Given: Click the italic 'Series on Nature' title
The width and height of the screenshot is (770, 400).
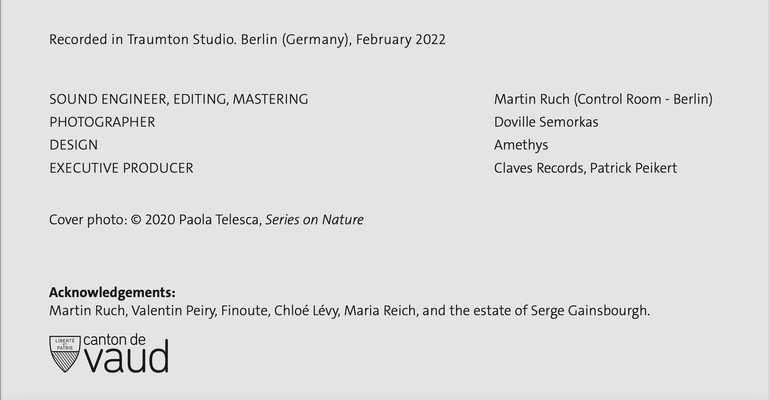Looking at the screenshot, I should [314, 220].
